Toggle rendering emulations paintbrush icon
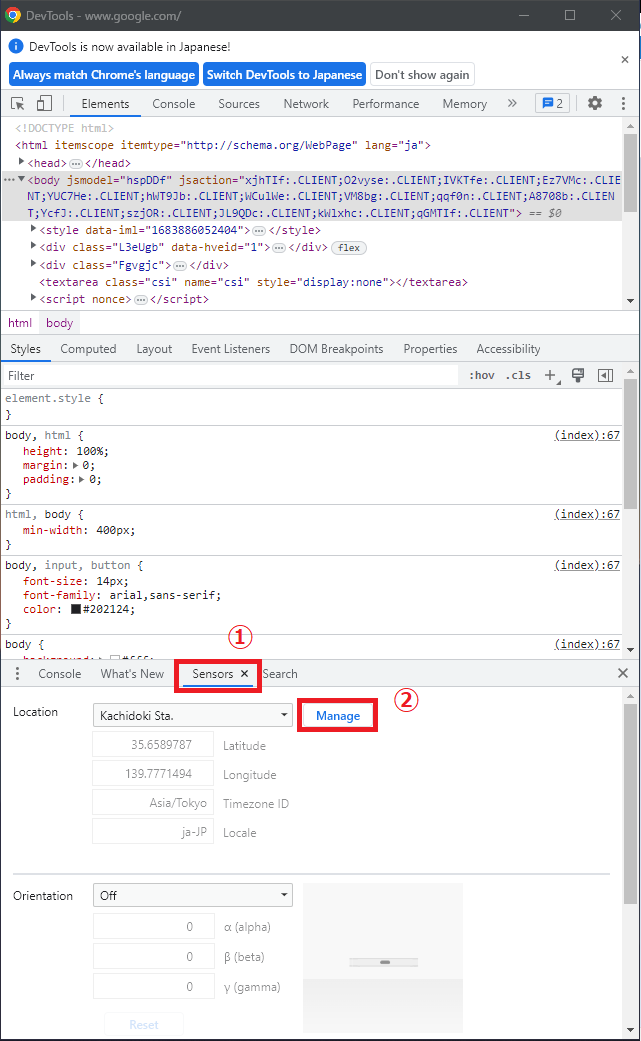This screenshot has width=641, height=1041. coord(578,376)
